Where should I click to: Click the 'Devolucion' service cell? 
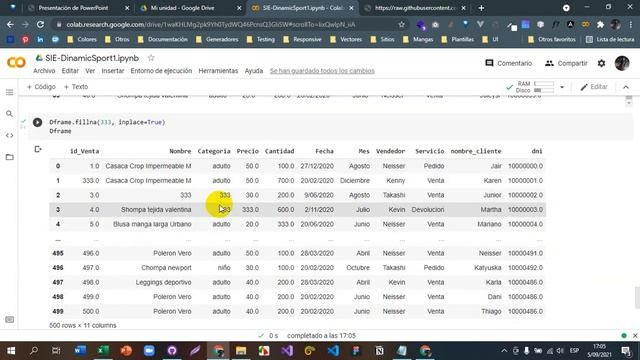(428, 210)
